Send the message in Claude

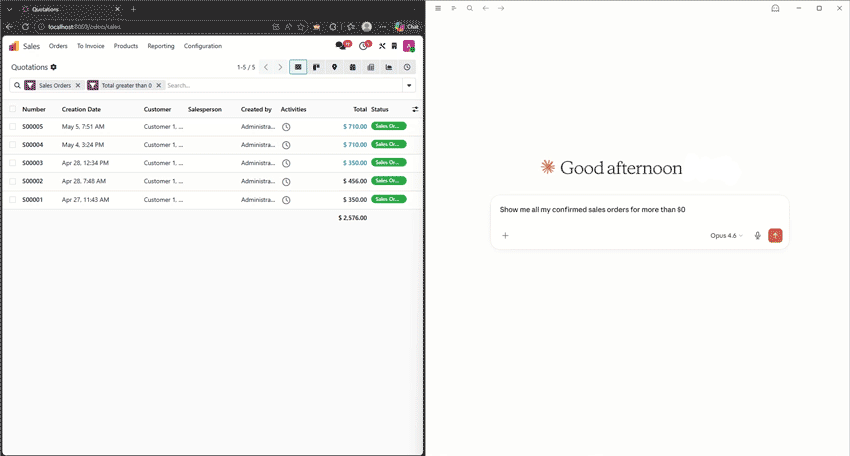point(775,235)
